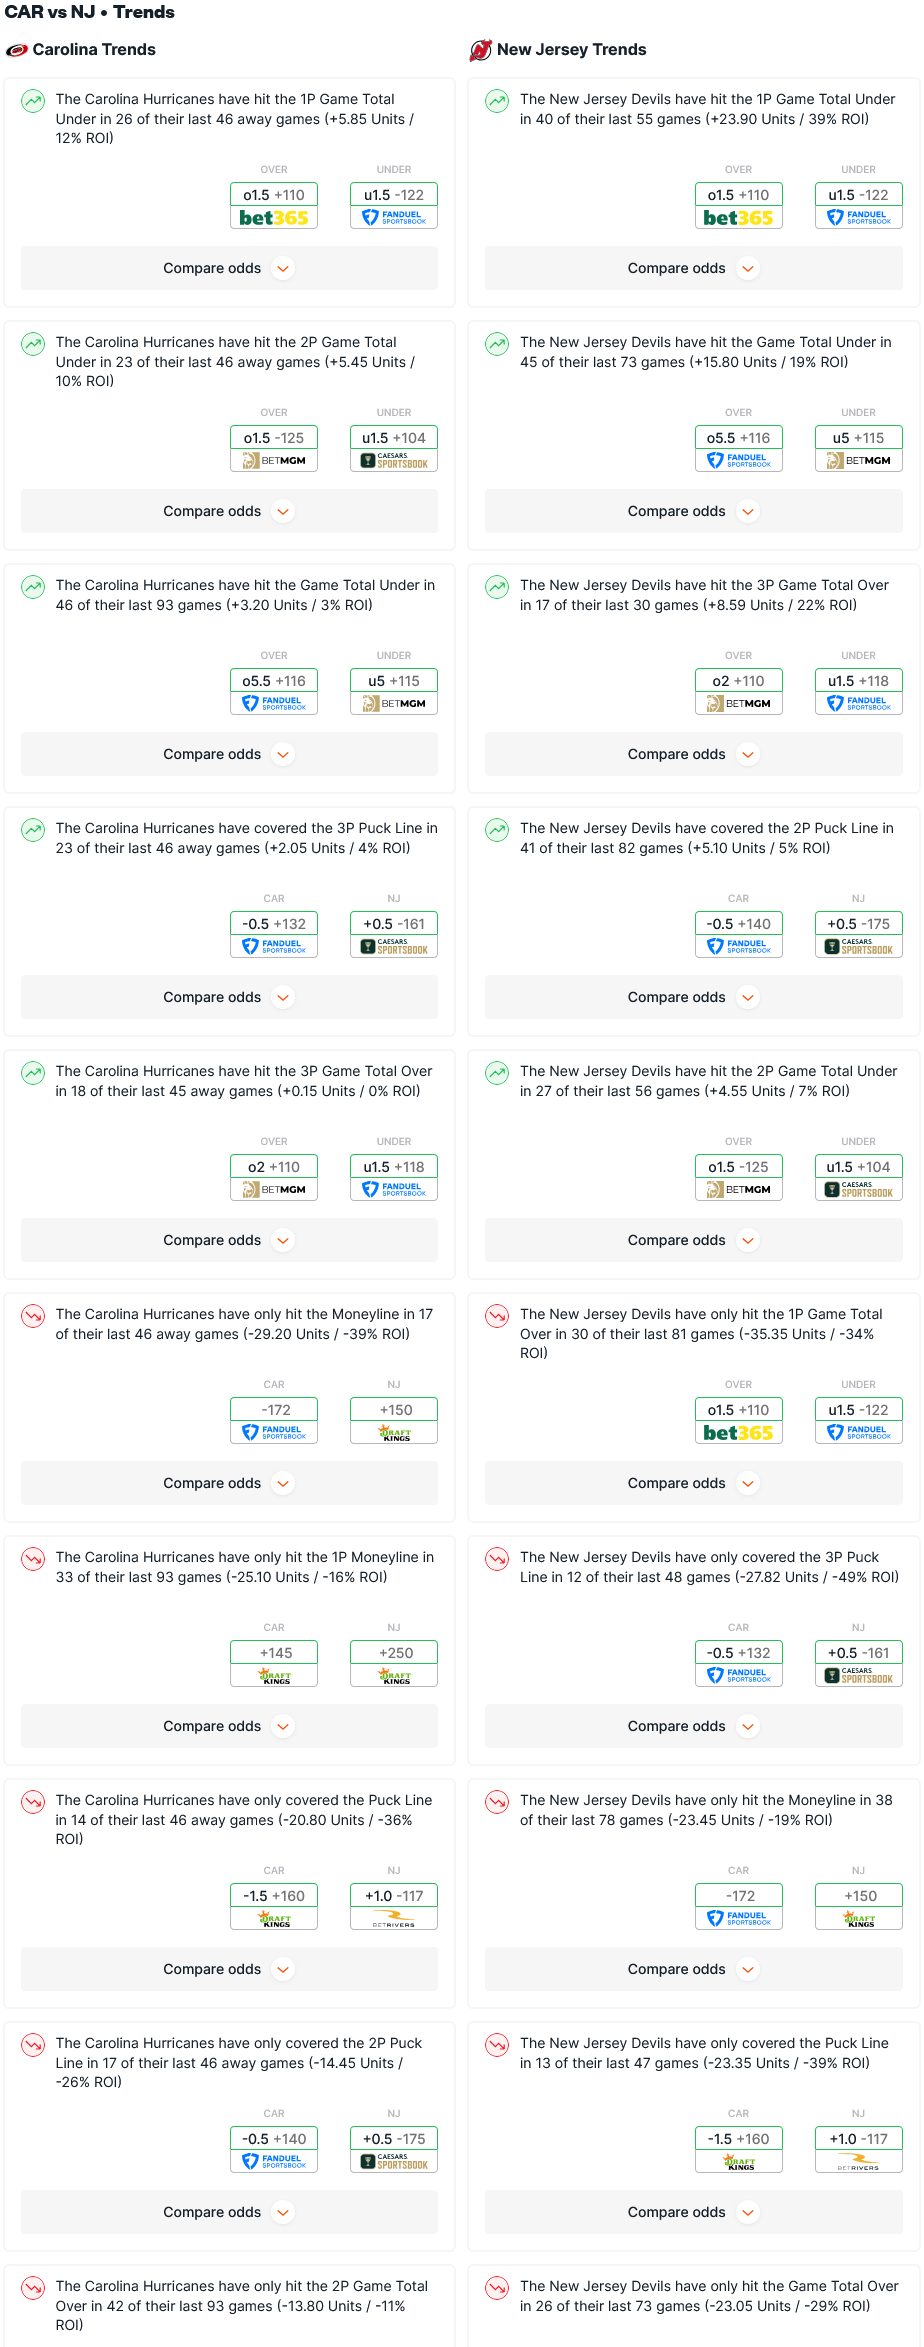This screenshot has width=924, height=2347.
Task: Open Compare odds under Devils 2P Puck Line trend
Action: click(x=693, y=997)
